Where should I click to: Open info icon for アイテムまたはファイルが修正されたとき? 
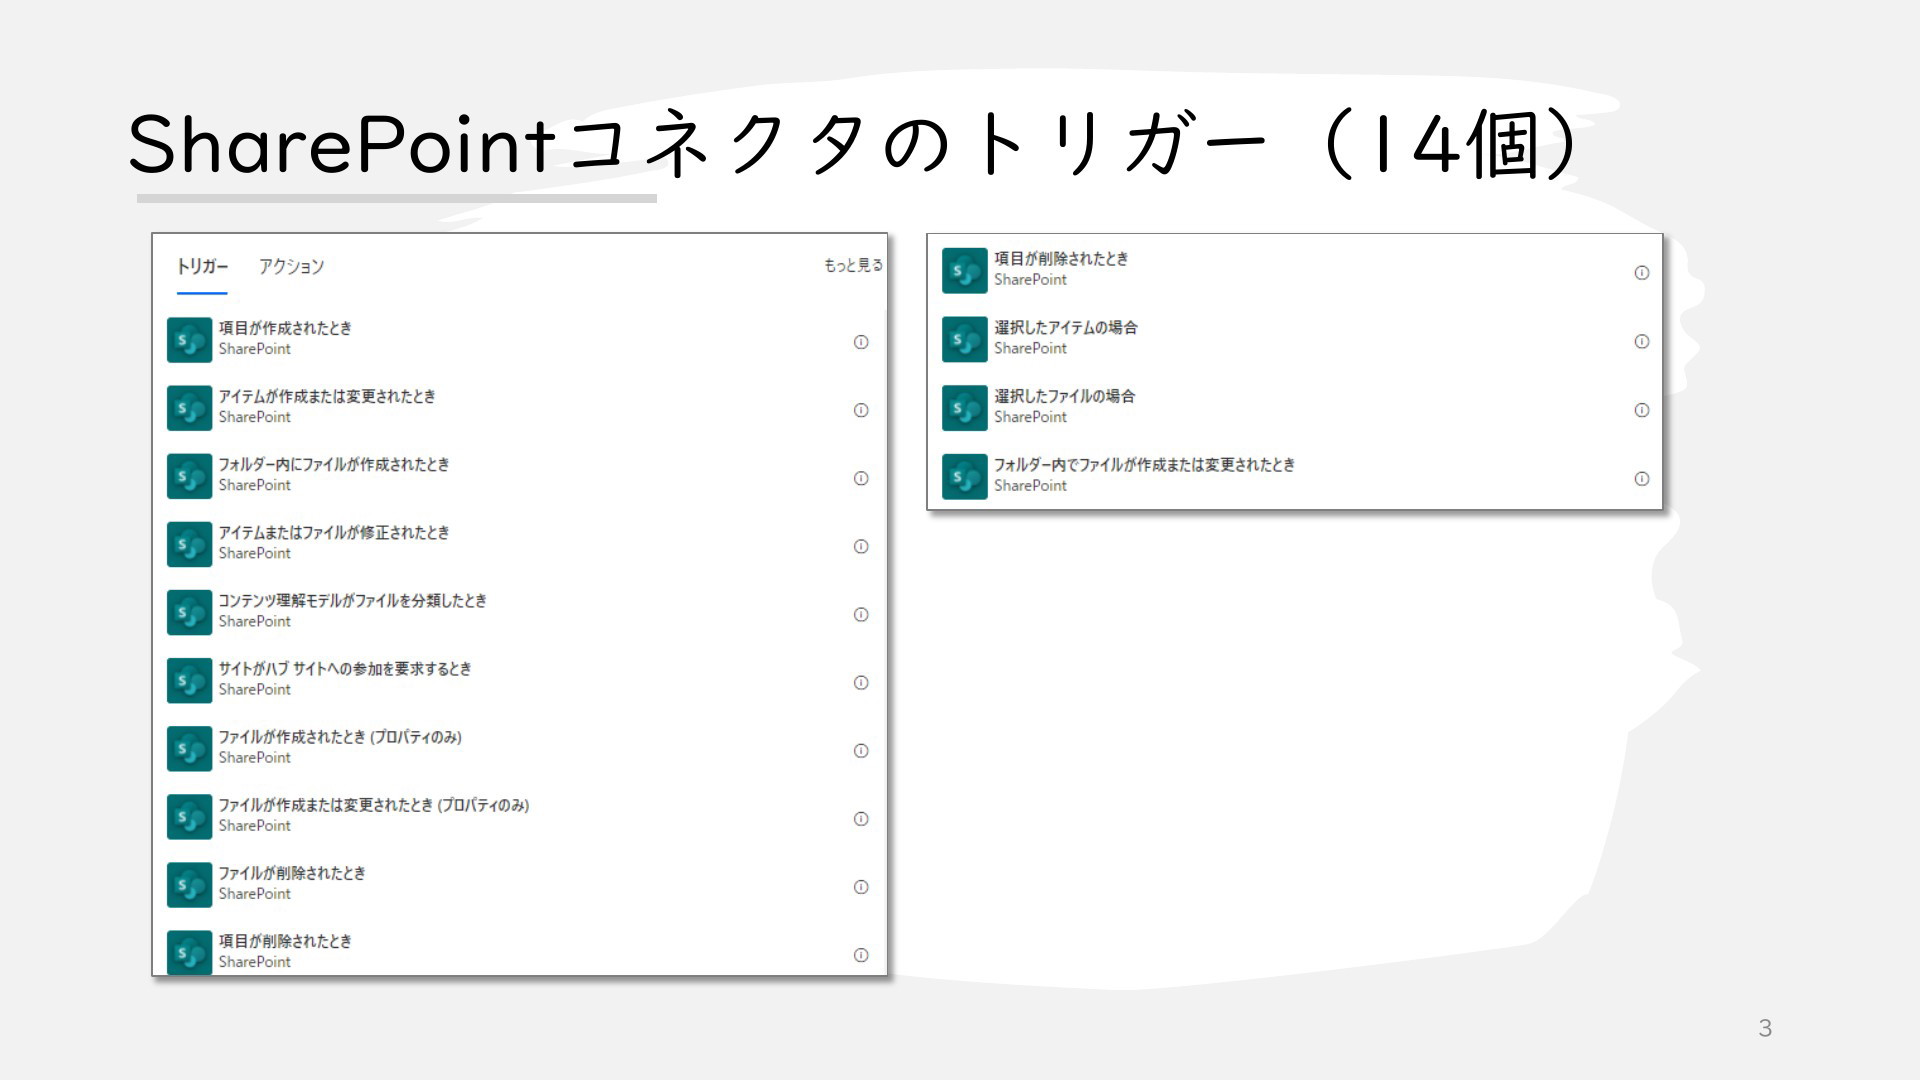coord(860,546)
